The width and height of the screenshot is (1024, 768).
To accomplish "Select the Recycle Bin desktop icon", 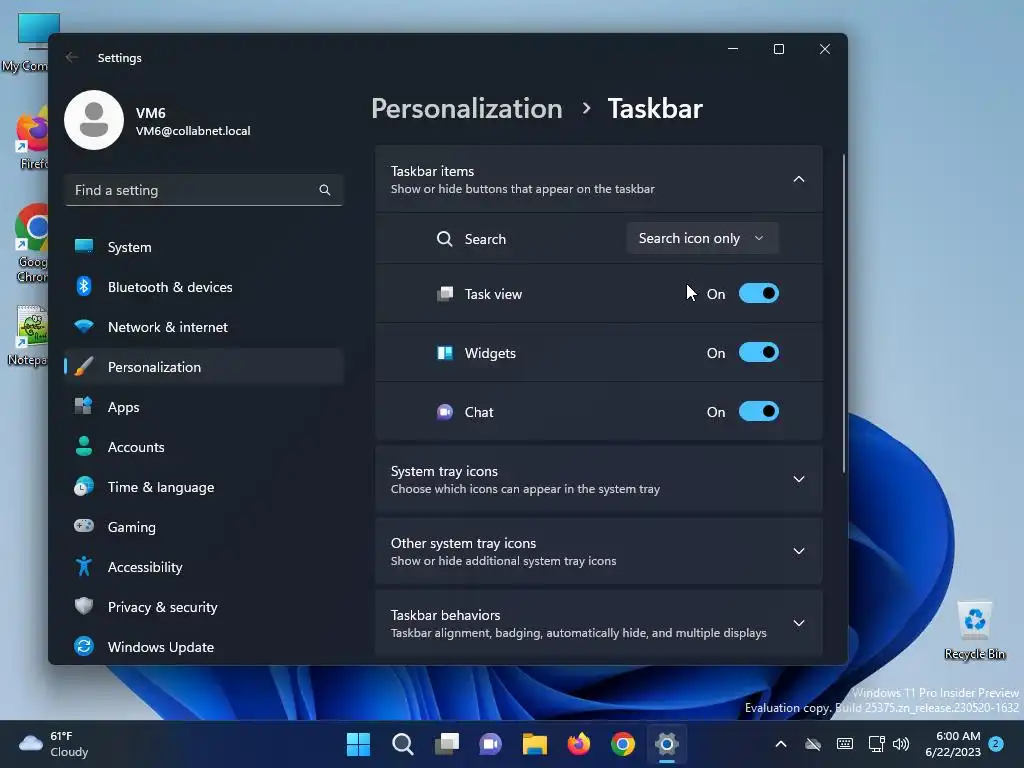I will pyautogui.click(x=974, y=631).
